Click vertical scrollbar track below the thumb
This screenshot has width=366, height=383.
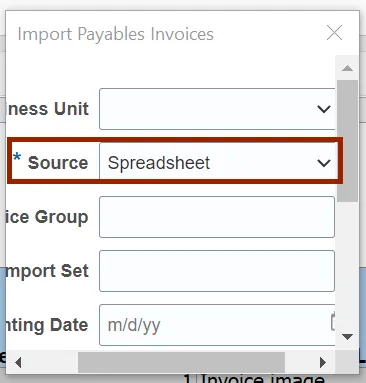[347, 265]
